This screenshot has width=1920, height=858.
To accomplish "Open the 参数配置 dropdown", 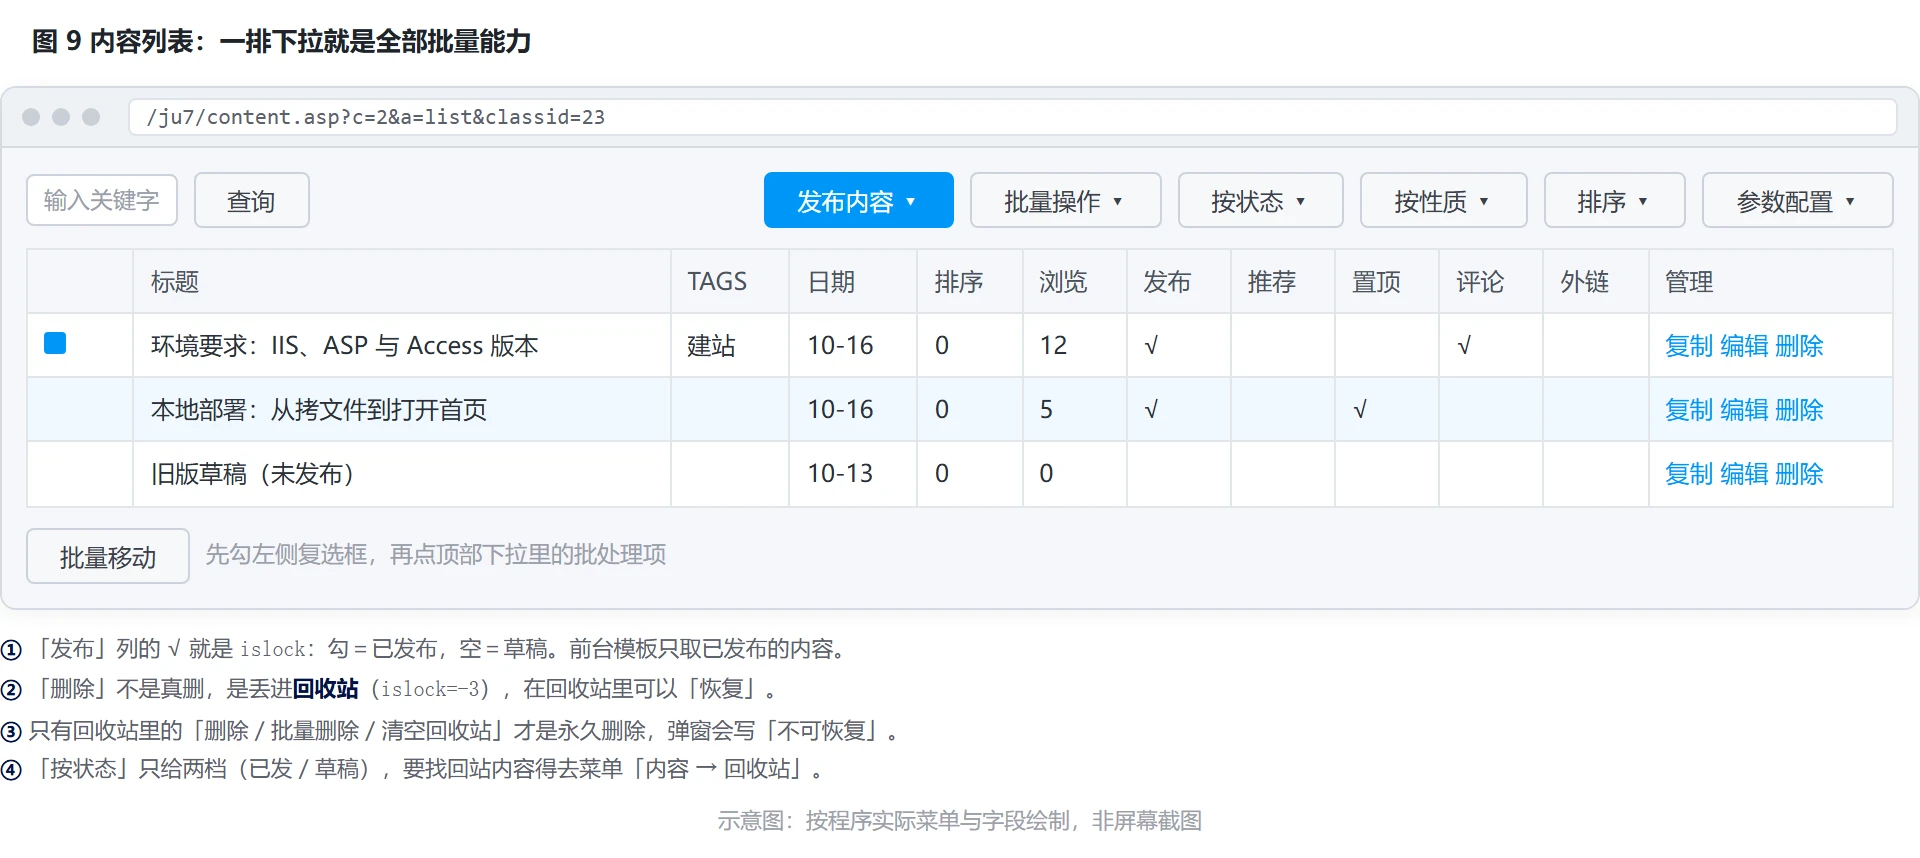I will coord(1797,201).
